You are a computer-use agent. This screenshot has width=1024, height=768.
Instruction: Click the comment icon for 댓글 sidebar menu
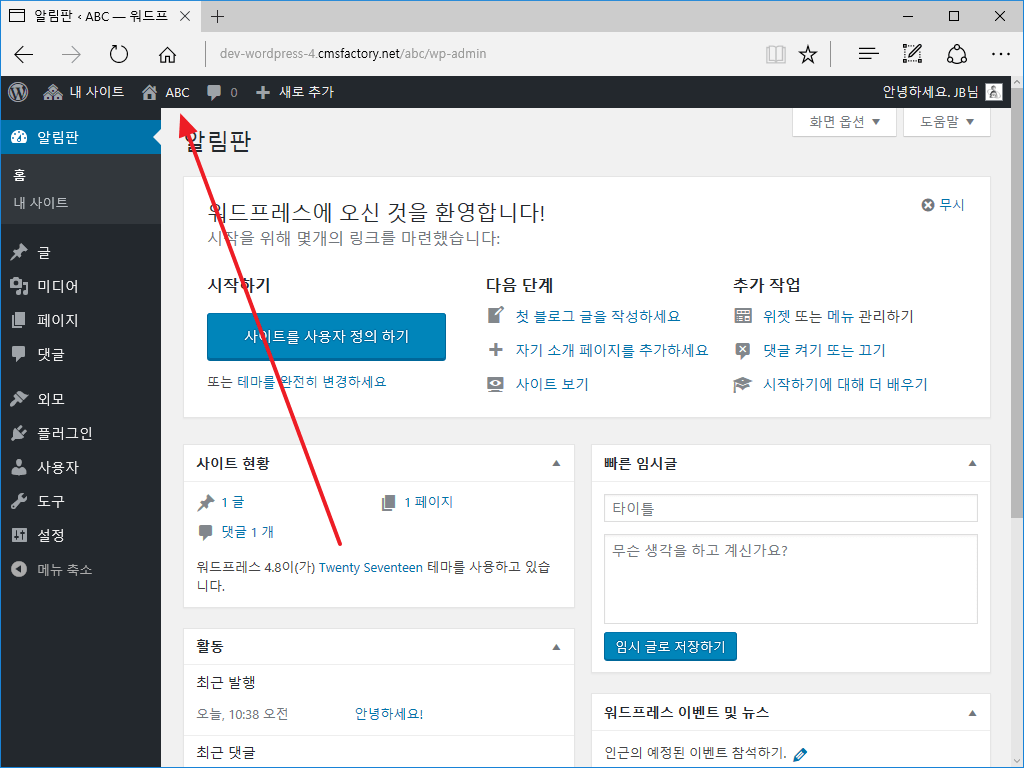pos(19,354)
